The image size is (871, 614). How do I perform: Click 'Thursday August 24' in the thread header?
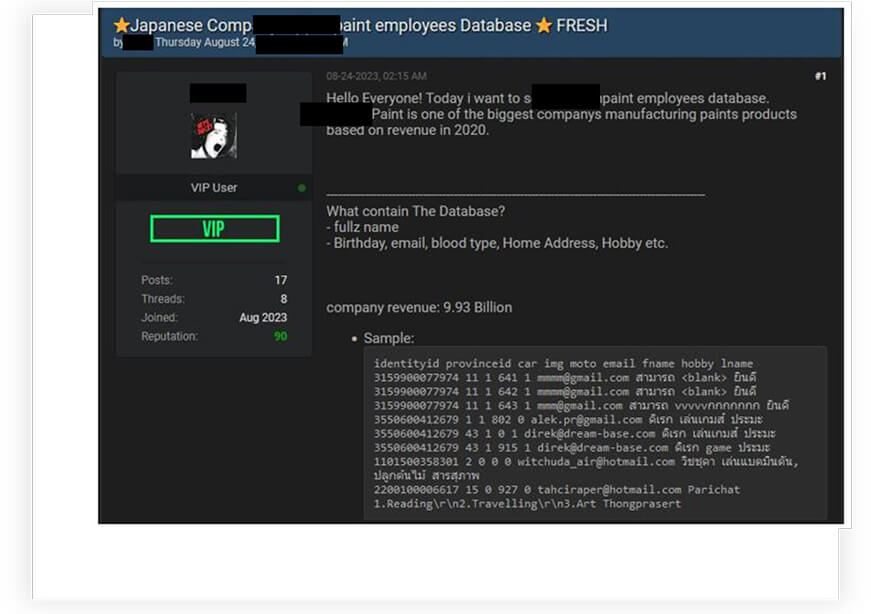click(204, 42)
